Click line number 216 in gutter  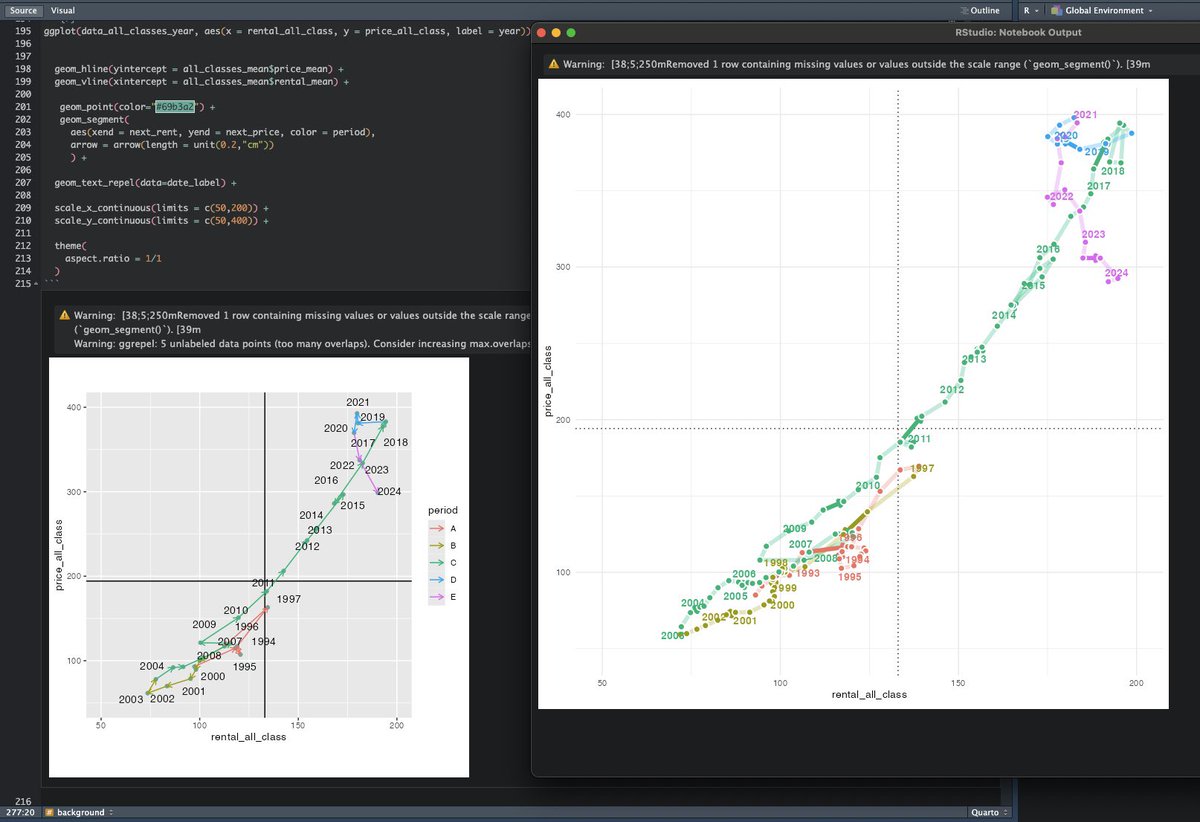[21, 801]
